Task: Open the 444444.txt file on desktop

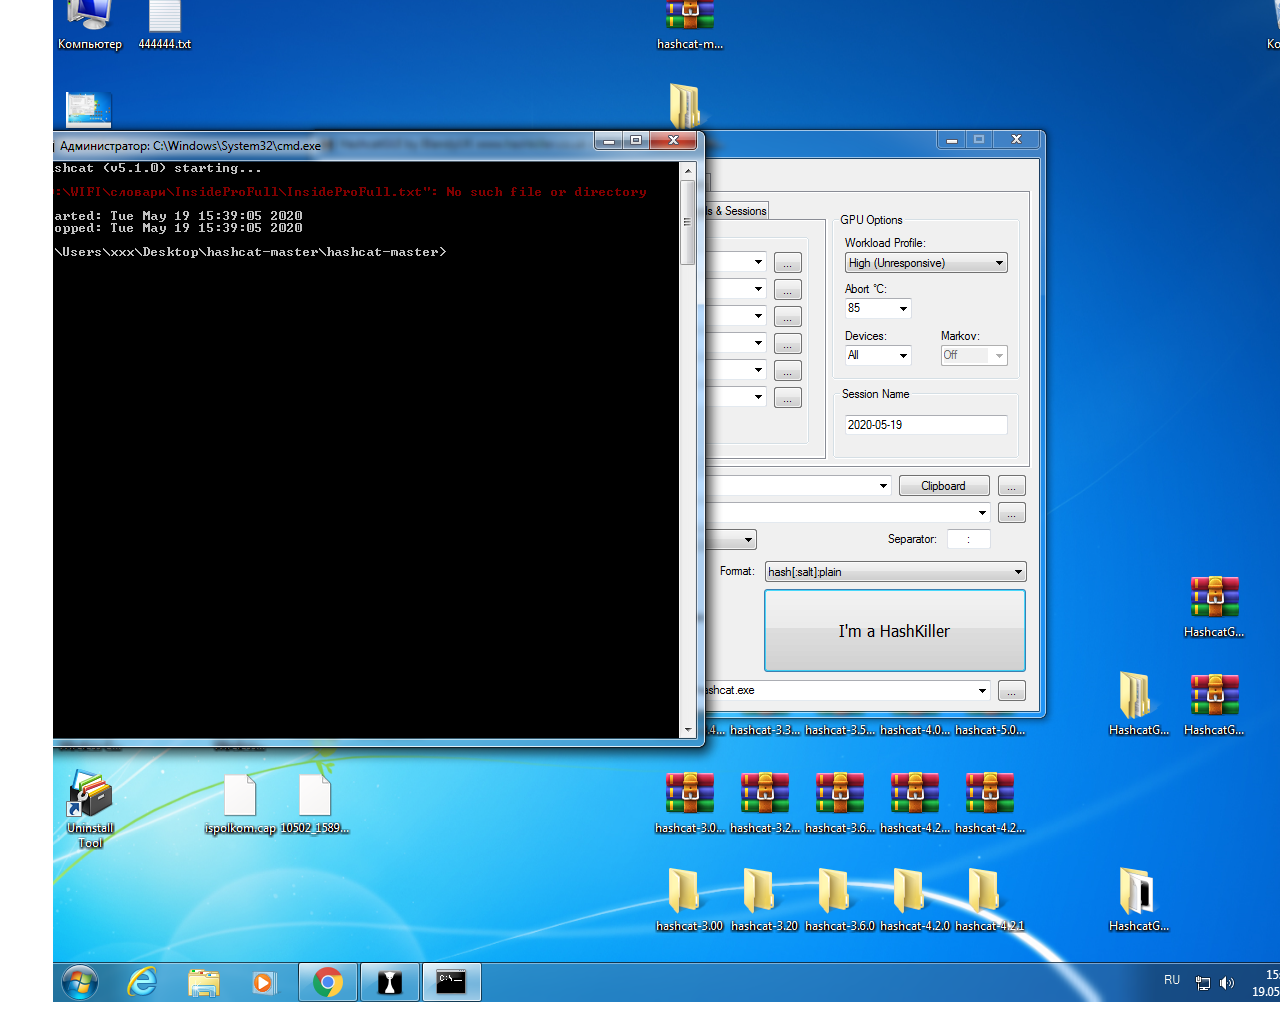Action: (x=164, y=22)
